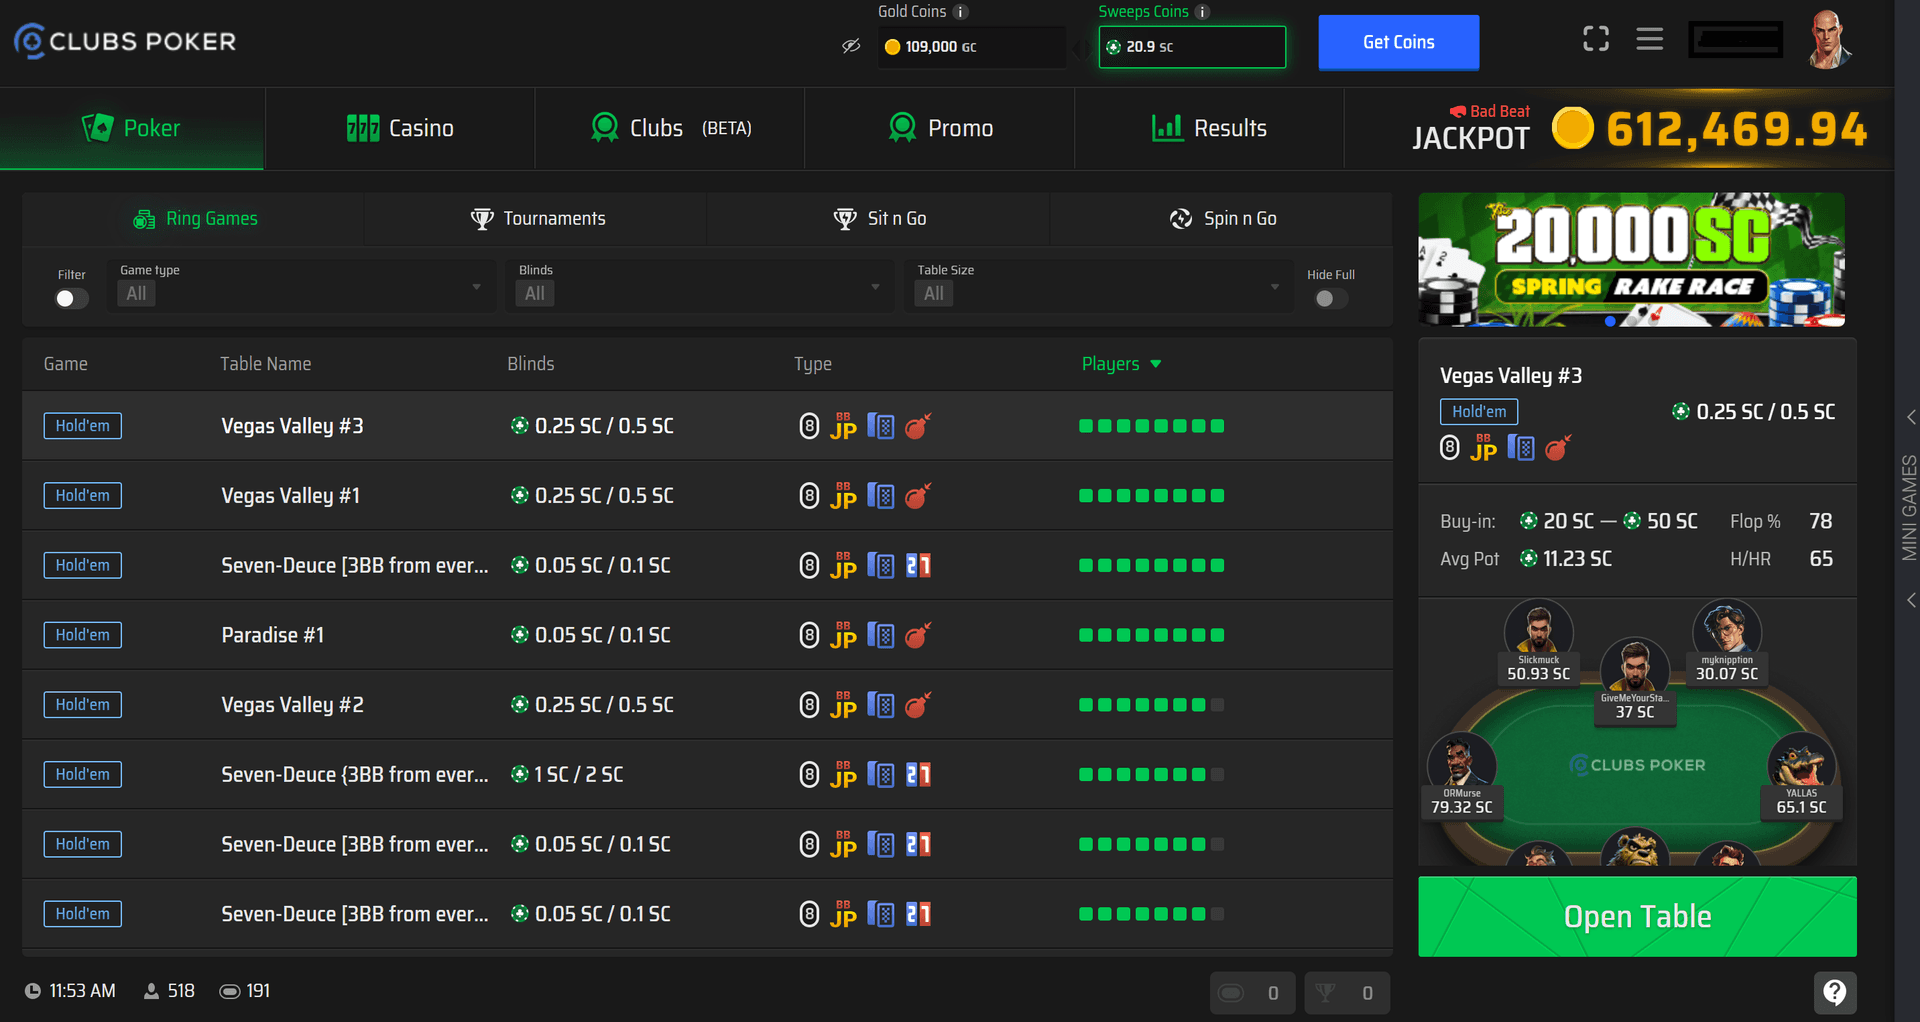Image resolution: width=1920 pixels, height=1022 pixels.
Task: Click Slickmuck player avatar
Action: (x=1538, y=630)
